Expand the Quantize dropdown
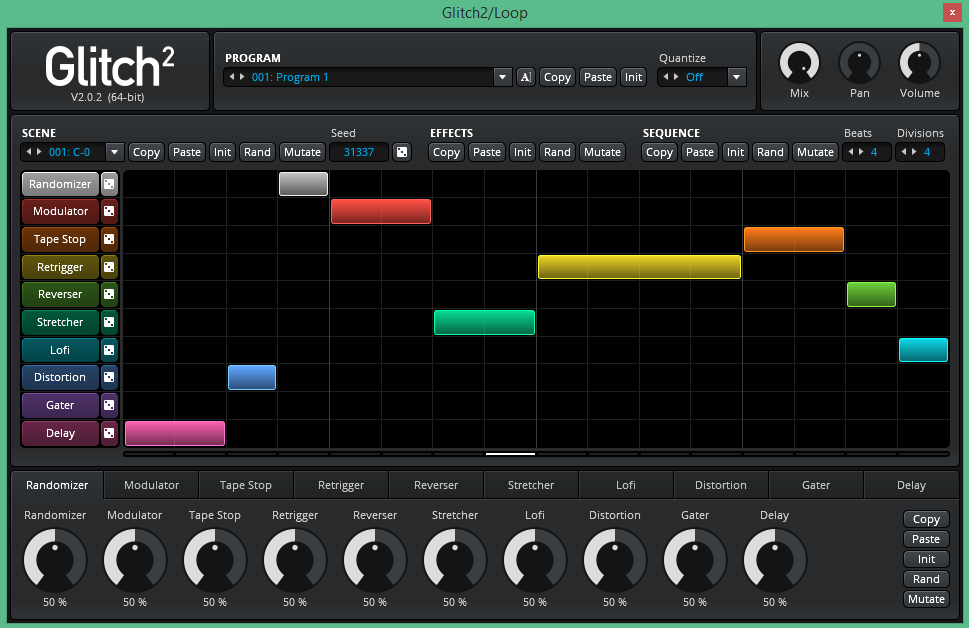Screen dimensions: 969x628 (737, 77)
